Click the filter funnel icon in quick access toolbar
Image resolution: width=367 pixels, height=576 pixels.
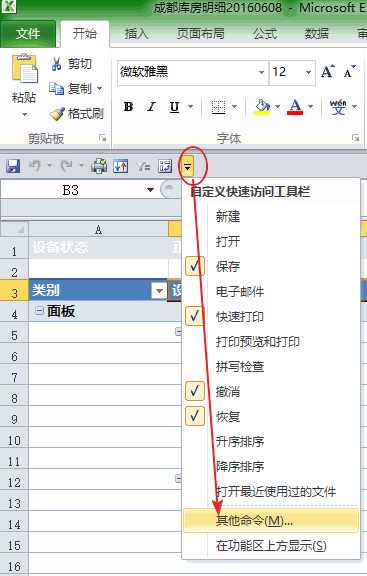click(143, 166)
